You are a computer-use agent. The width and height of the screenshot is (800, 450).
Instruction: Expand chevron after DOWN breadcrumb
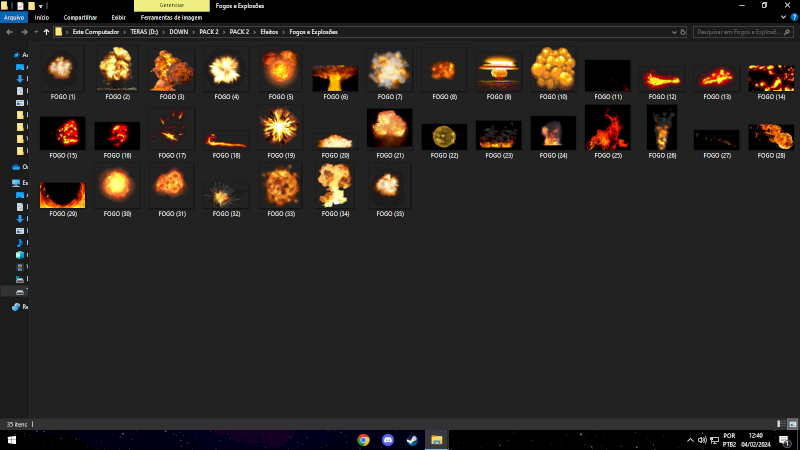click(194, 32)
